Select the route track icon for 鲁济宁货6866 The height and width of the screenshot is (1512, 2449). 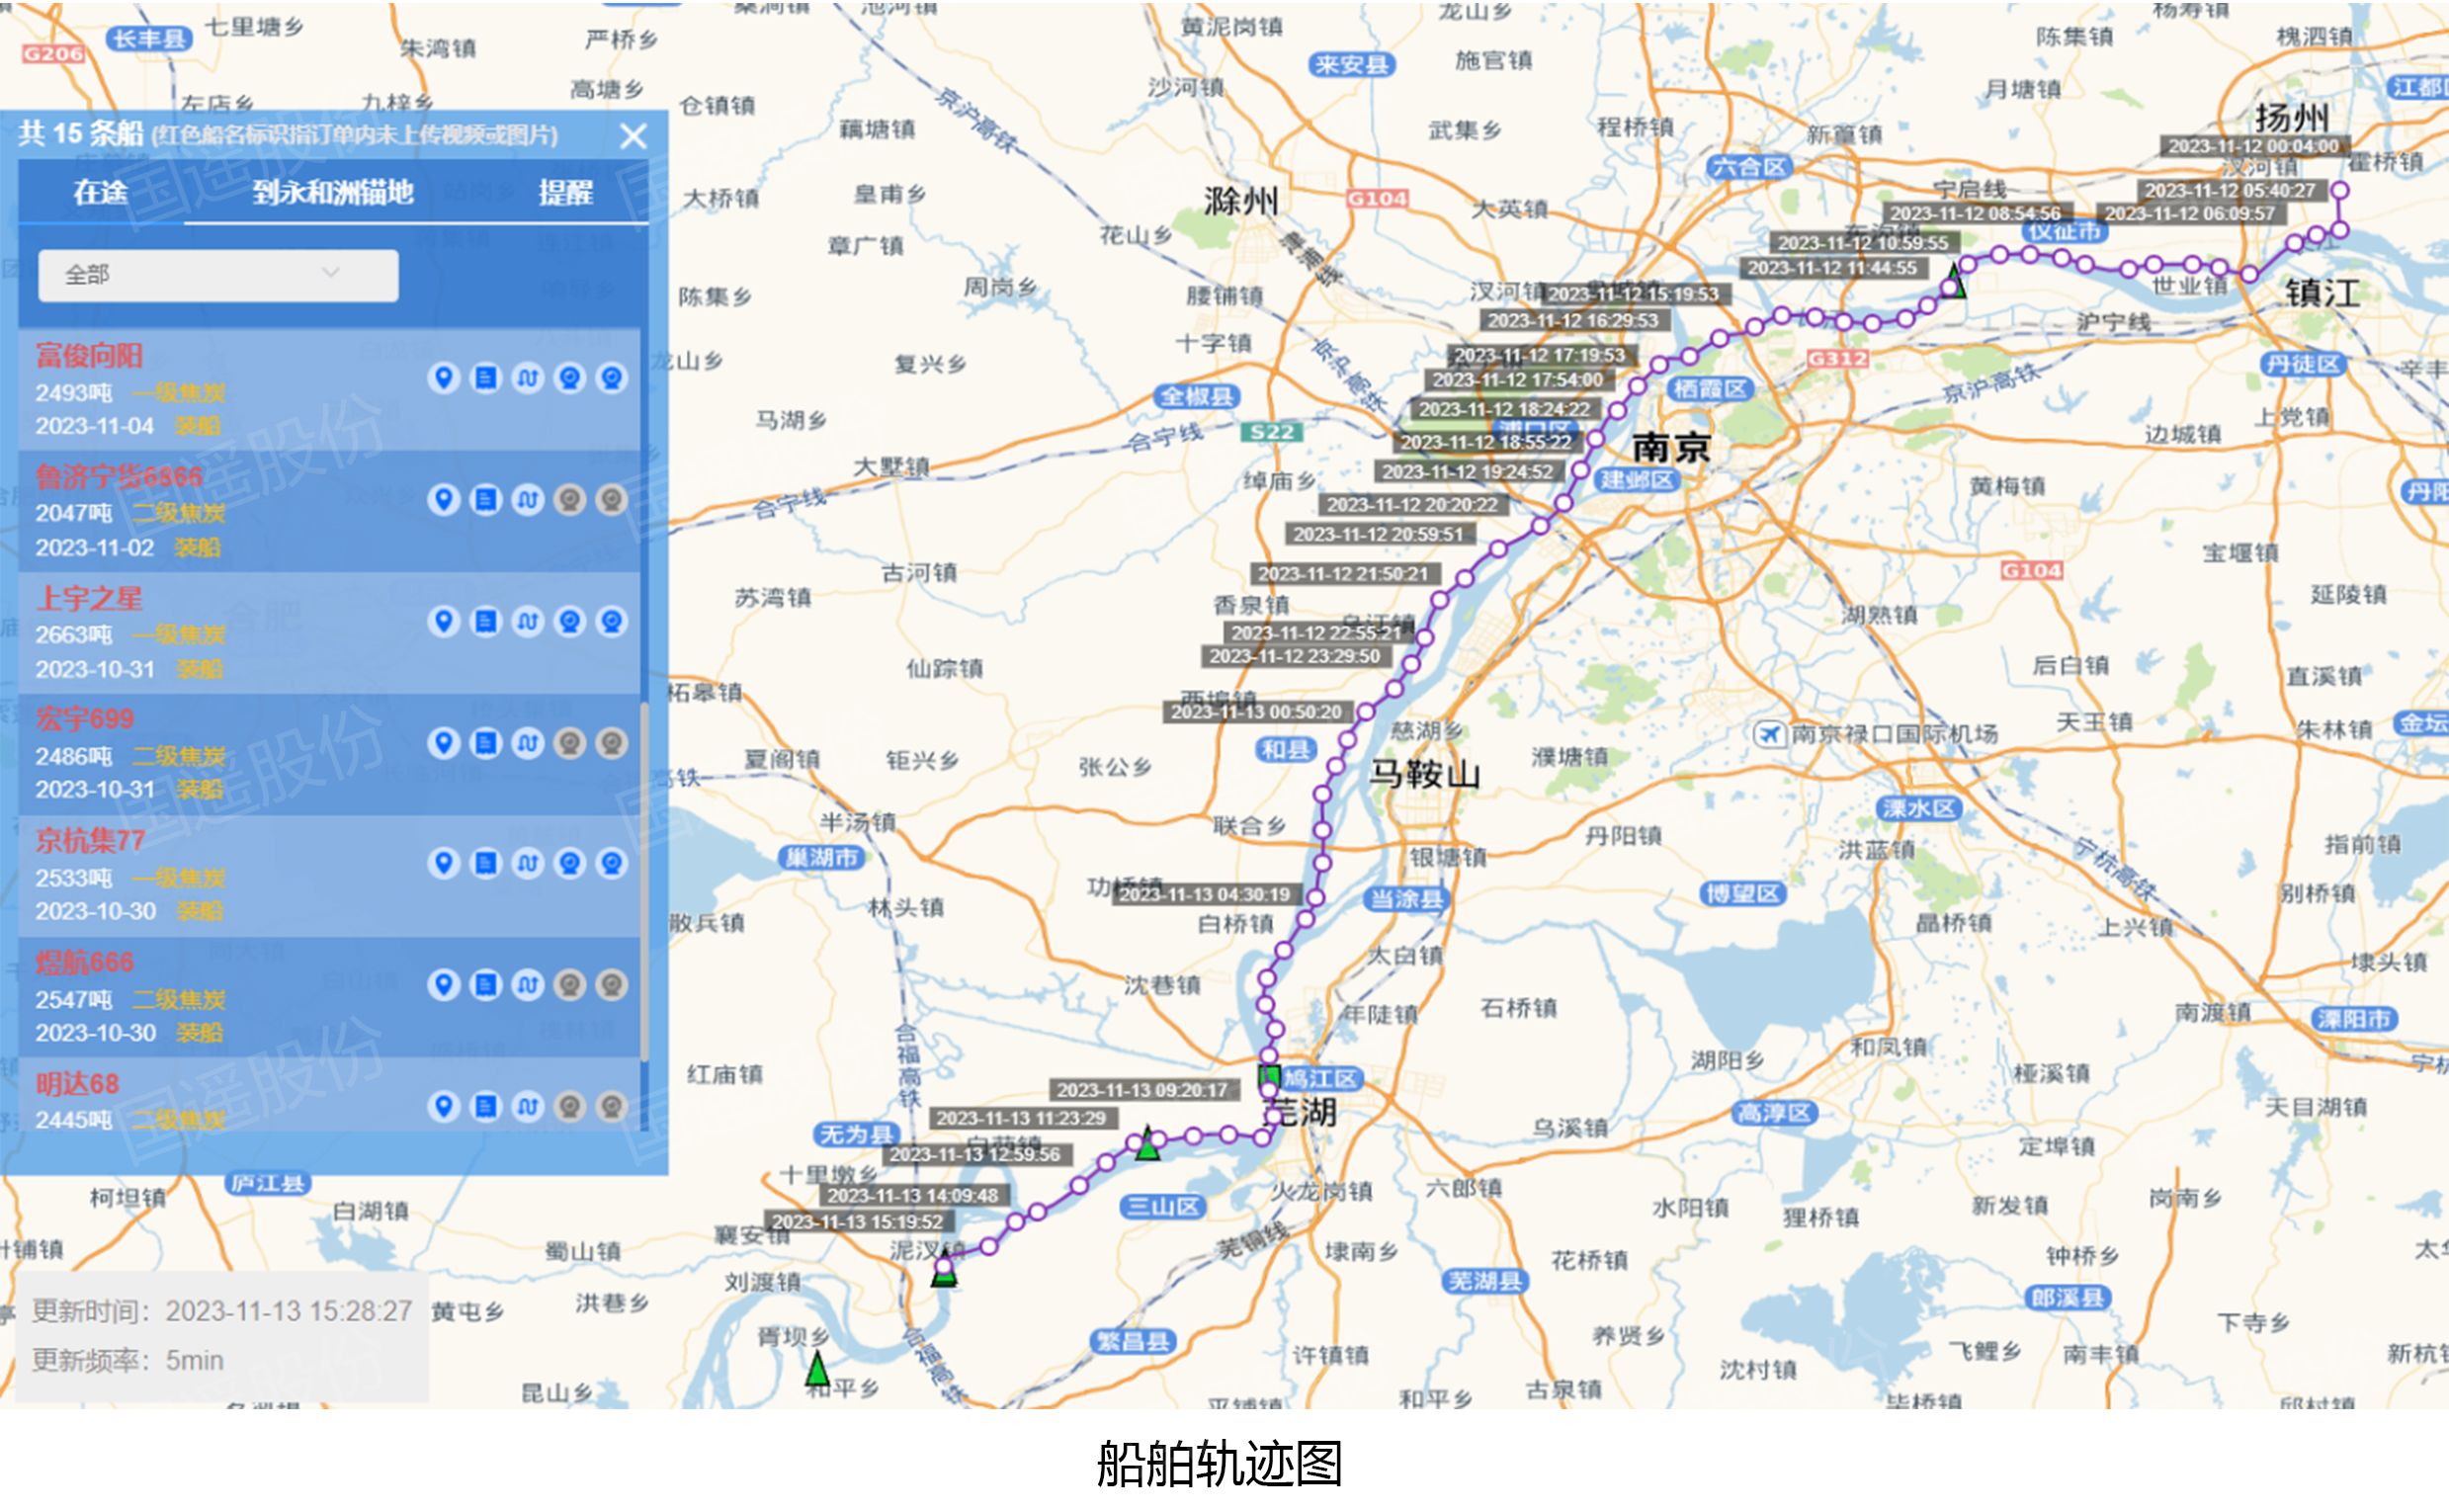pos(528,501)
